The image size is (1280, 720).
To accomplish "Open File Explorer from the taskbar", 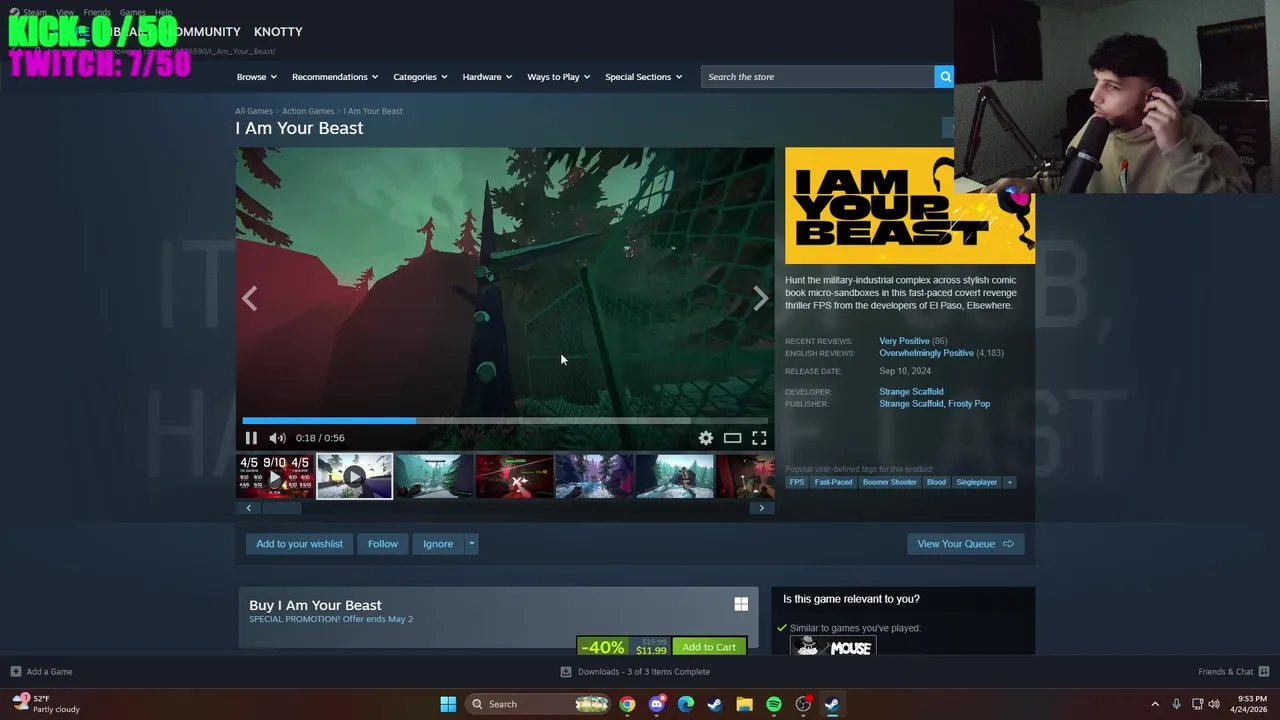I will pyautogui.click(x=744, y=704).
